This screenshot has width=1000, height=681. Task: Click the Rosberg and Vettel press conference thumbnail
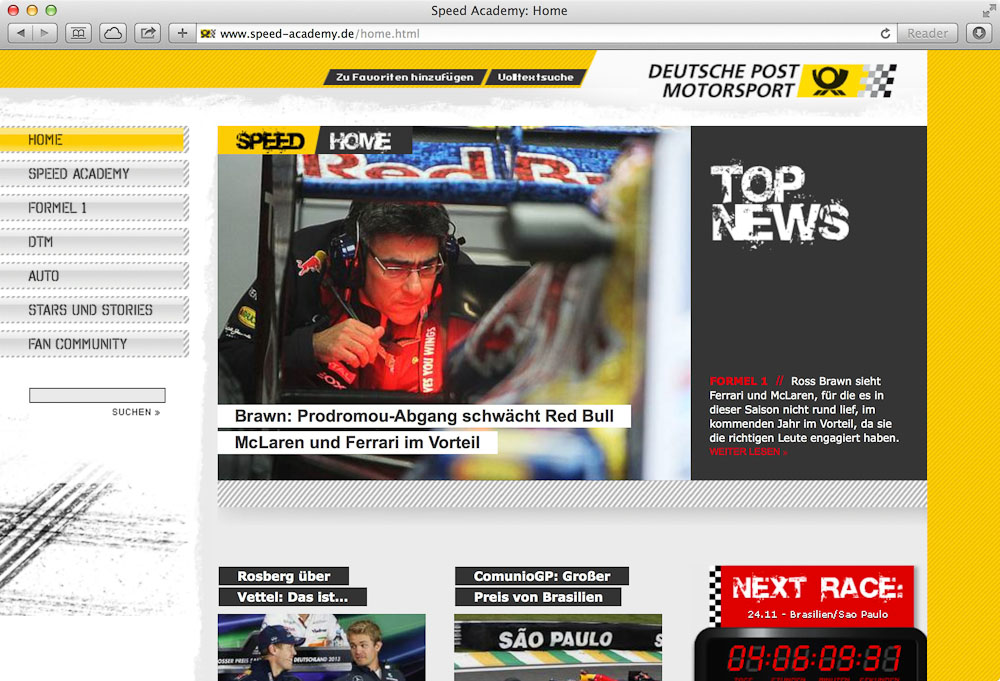[x=321, y=647]
